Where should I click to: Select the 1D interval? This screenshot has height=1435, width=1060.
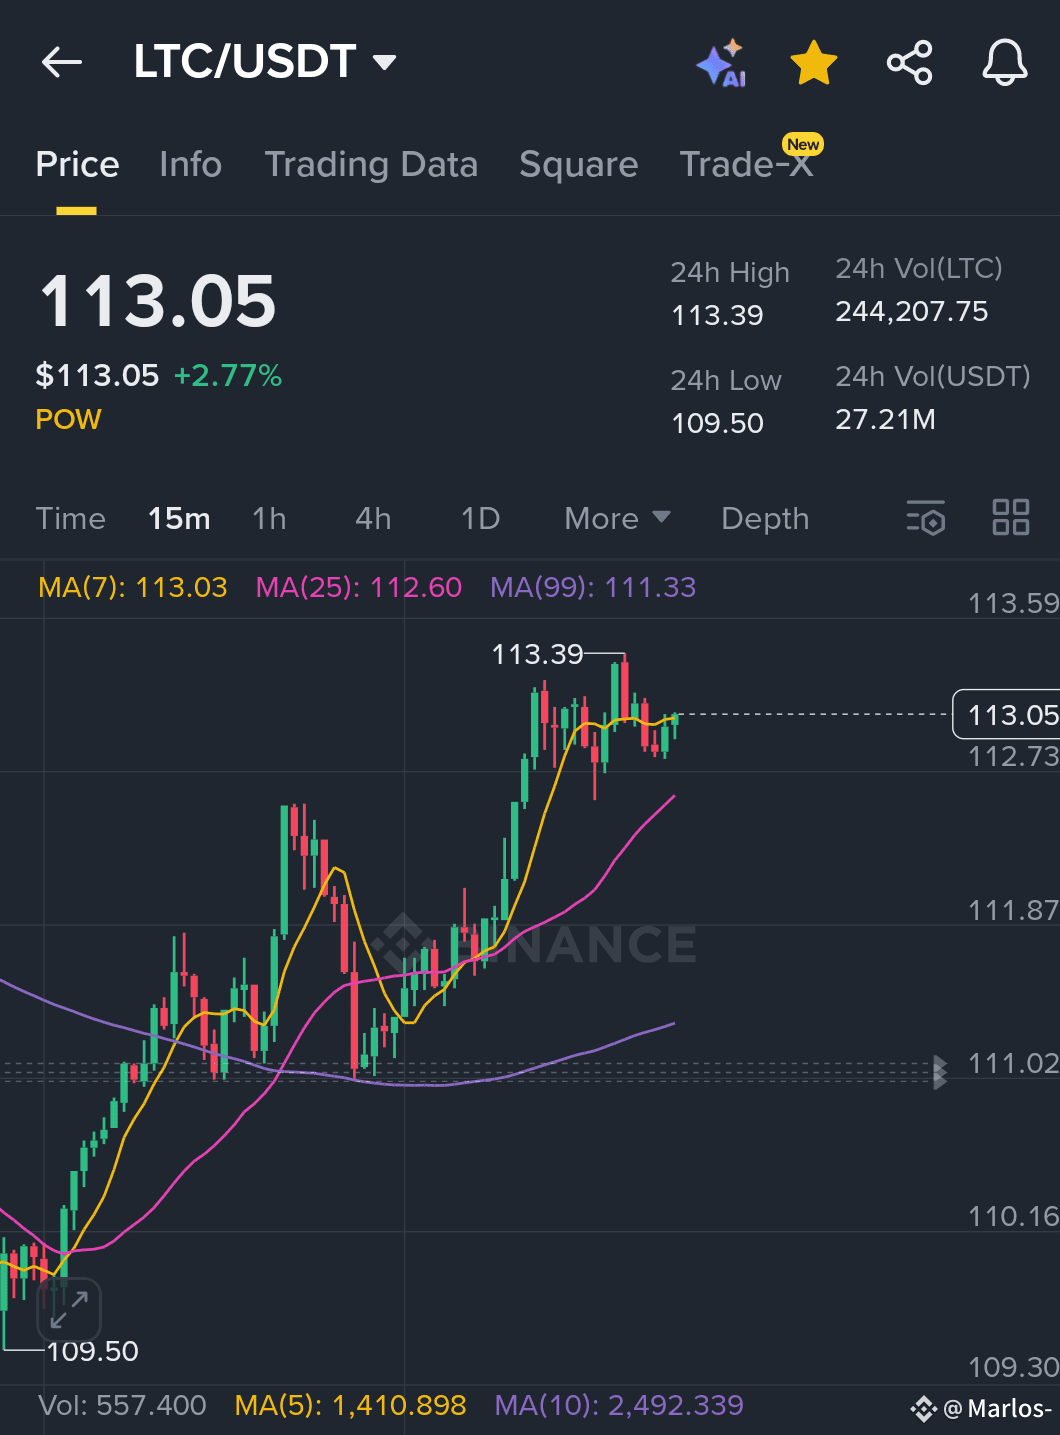point(480,518)
